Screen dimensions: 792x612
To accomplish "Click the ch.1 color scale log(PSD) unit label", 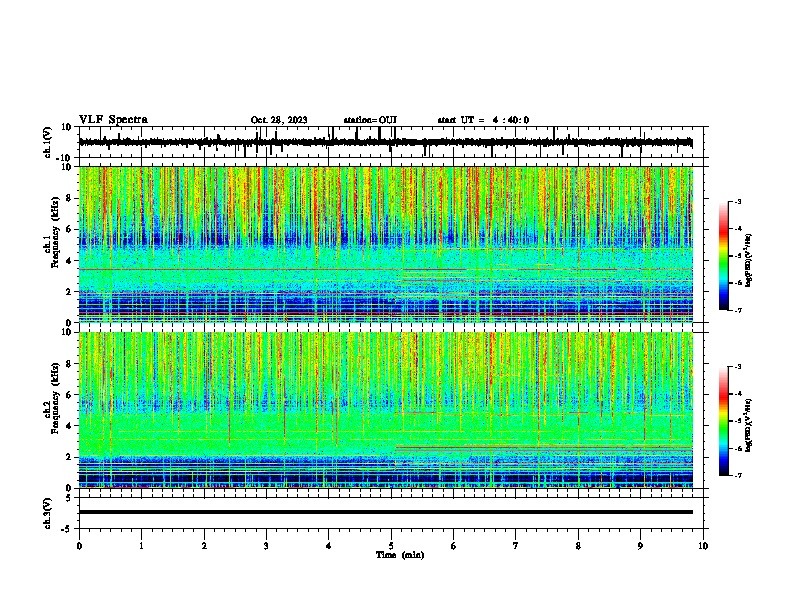I will point(749,261).
